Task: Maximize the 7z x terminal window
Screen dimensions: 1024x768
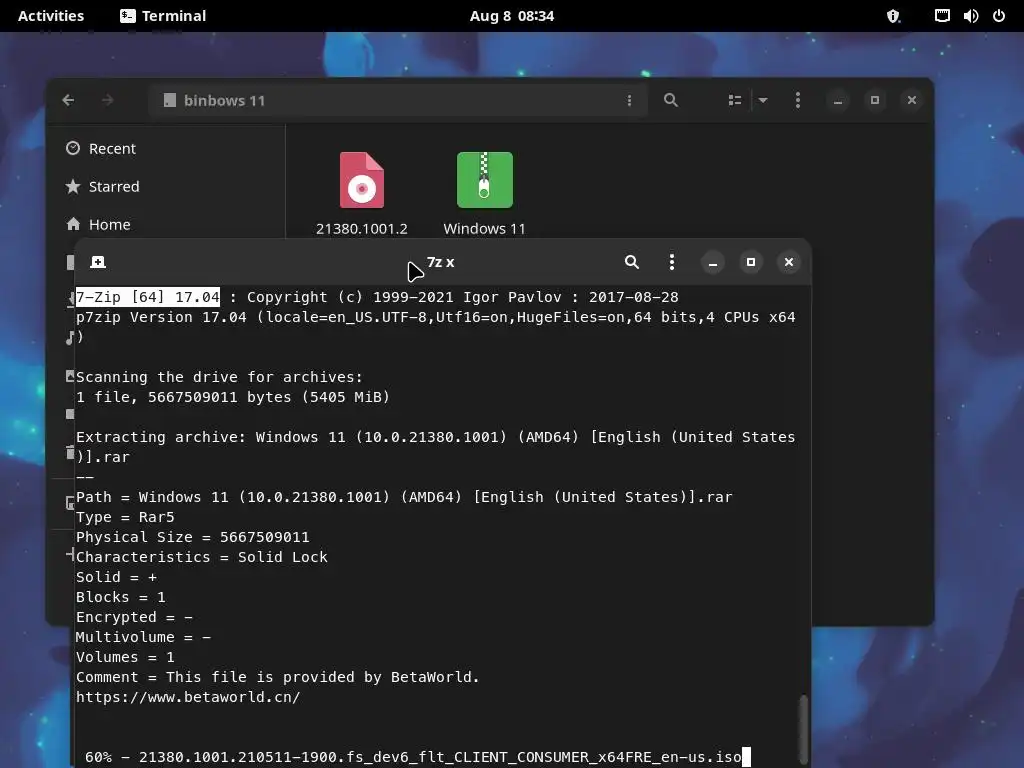Action: point(751,262)
